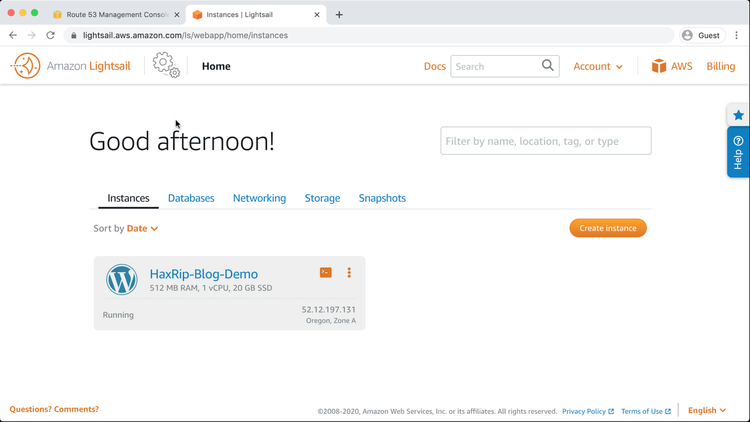The height and width of the screenshot is (422, 750).
Task: Open the Help side panel
Action: pyautogui.click(x=738, y=152)
